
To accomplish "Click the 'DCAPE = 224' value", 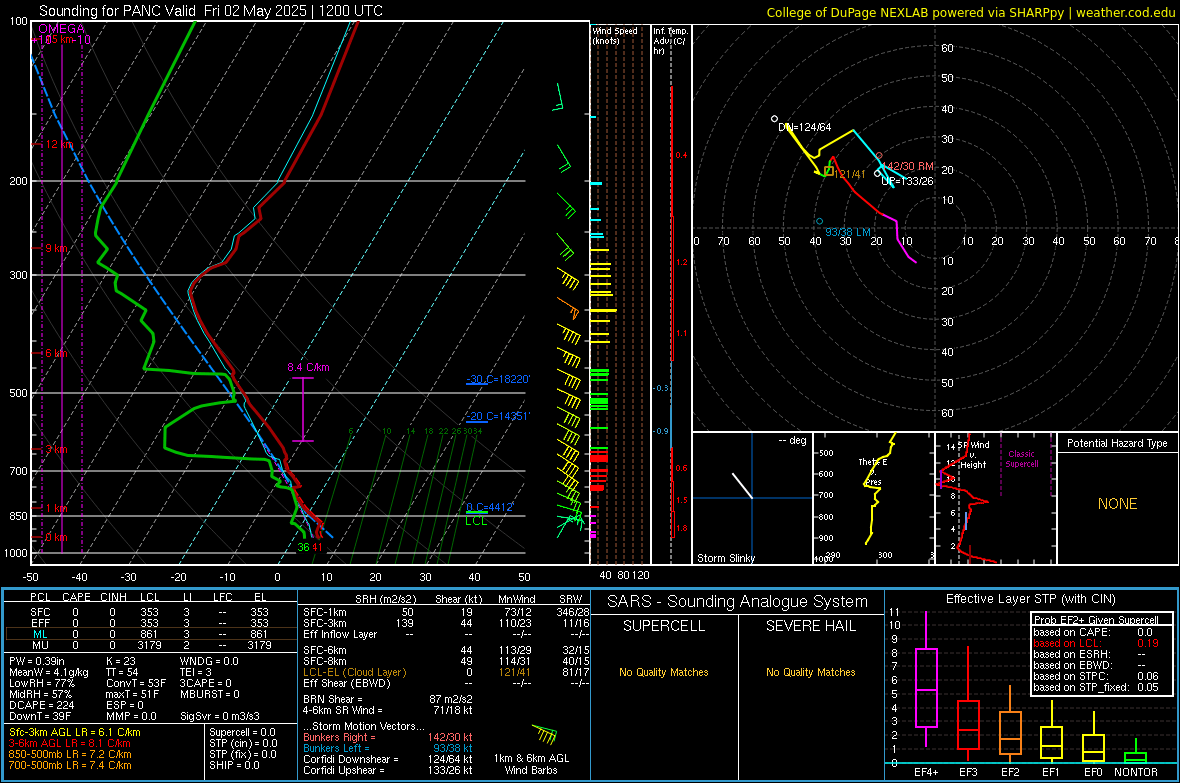I will pyautogui.click(x=41, y=705).
